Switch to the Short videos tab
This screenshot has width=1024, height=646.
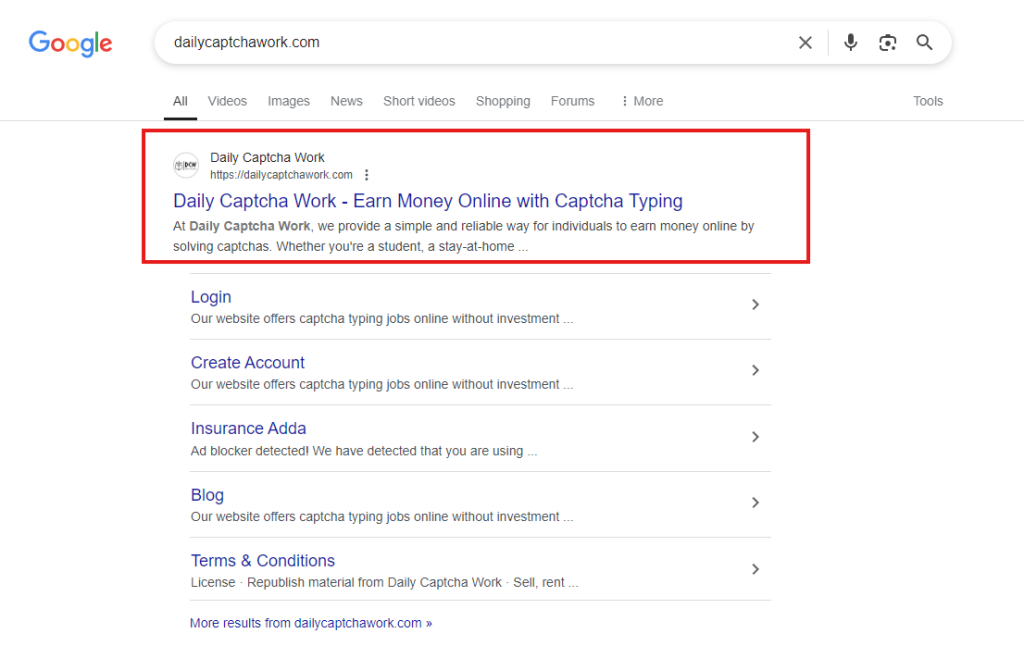[x=419, y=101]
